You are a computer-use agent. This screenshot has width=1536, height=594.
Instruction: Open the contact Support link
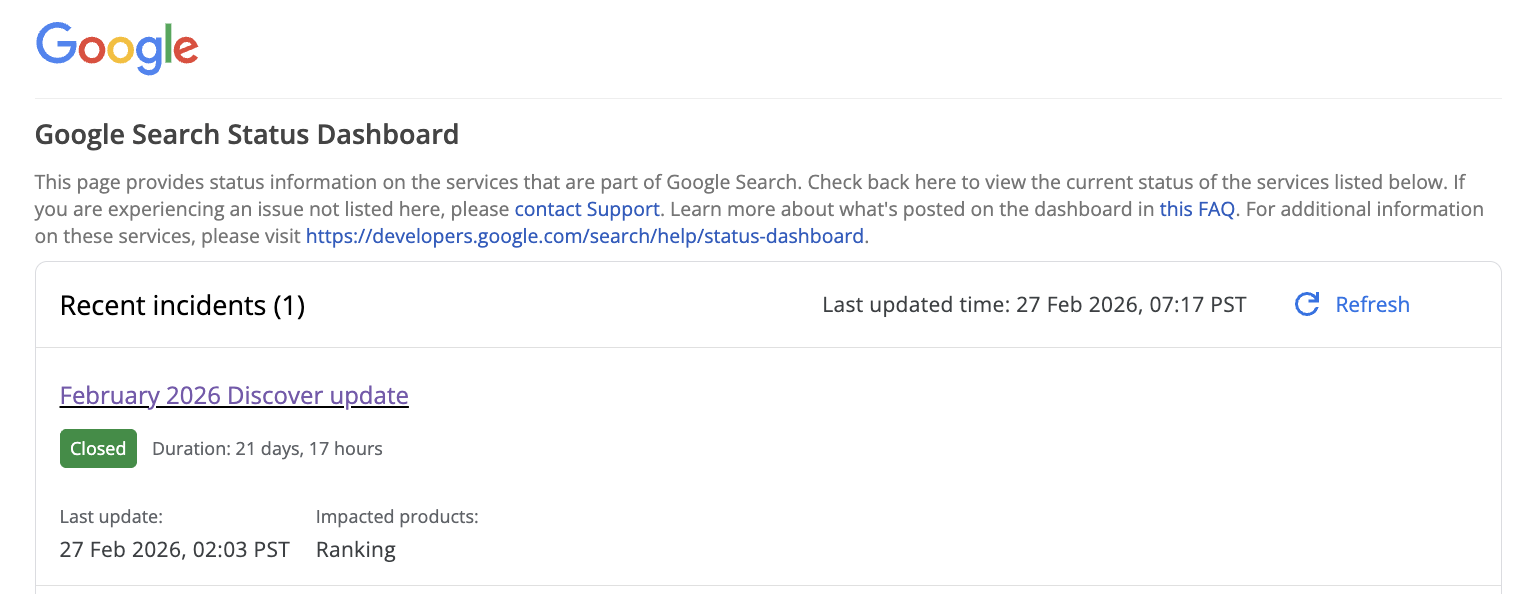tap(586, 208)
